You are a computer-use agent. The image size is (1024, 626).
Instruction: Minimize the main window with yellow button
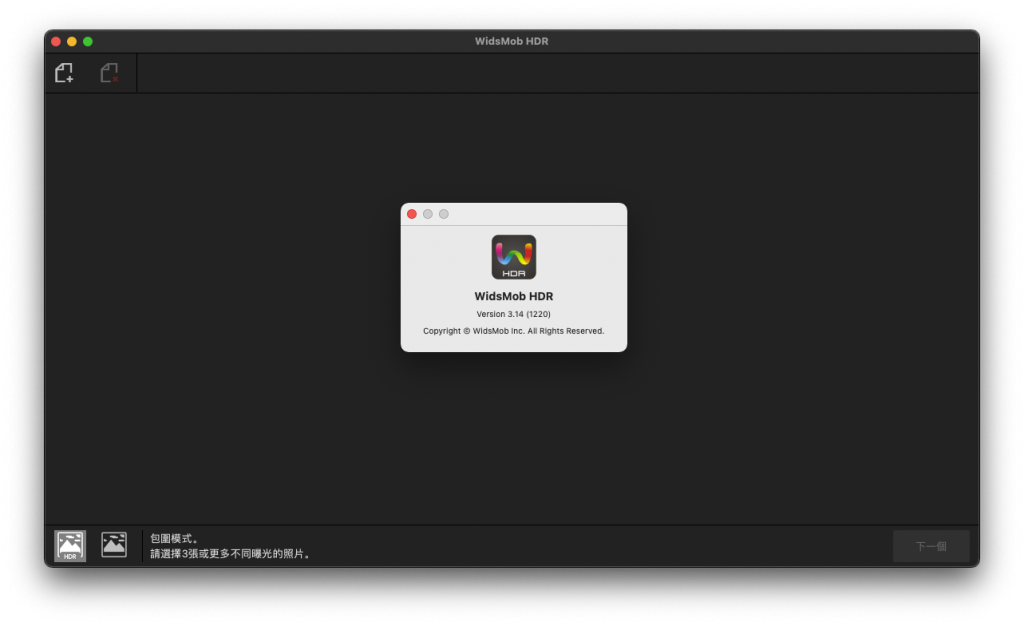(72, 42)
